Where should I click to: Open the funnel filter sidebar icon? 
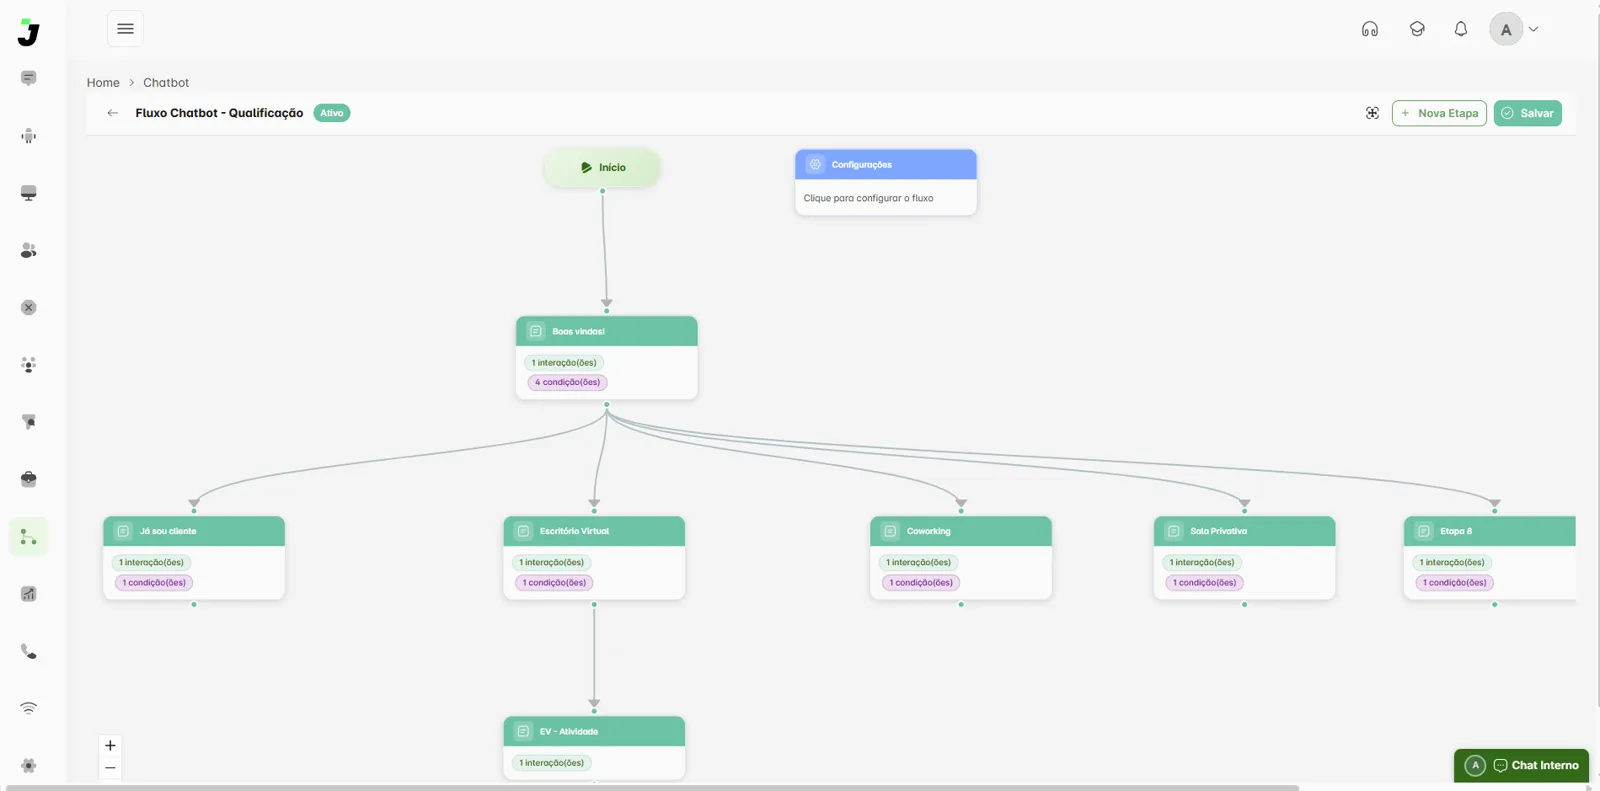pos(29,422)
